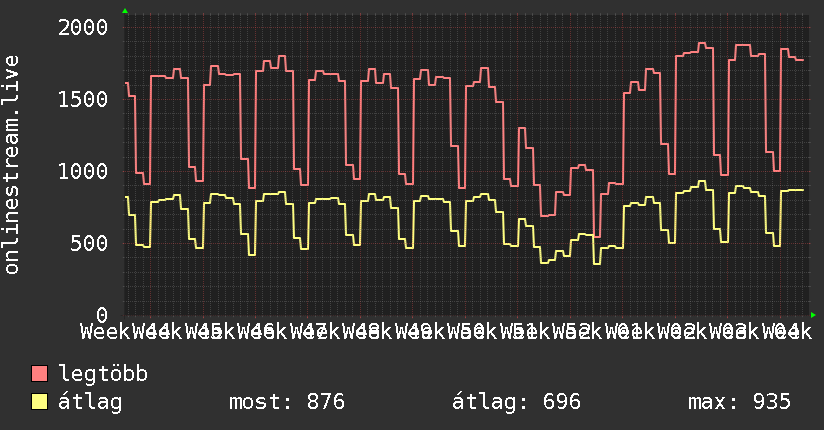Click the 500 y-axis label
Screen dimensions: 824x430
tap(89, 243)
